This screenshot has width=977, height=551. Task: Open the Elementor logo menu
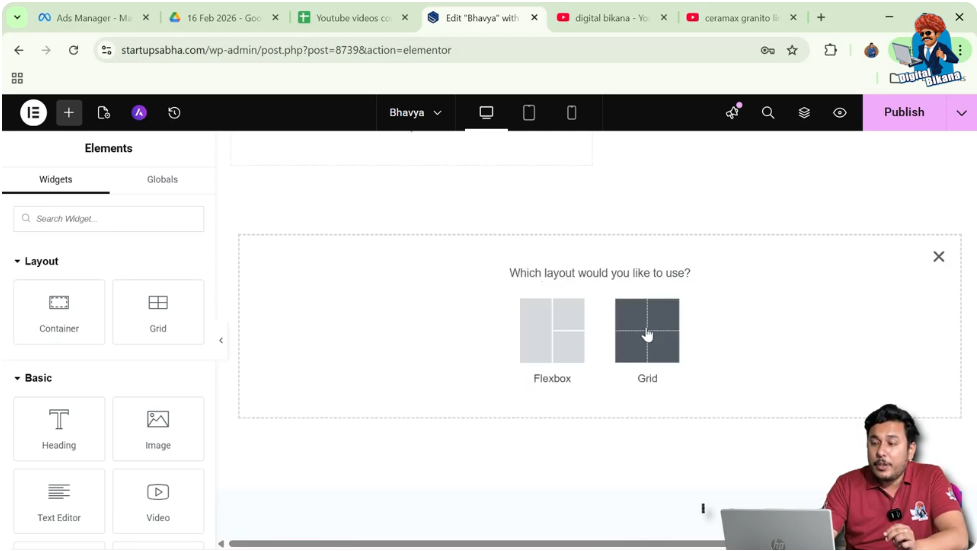[x=33, y=113]
